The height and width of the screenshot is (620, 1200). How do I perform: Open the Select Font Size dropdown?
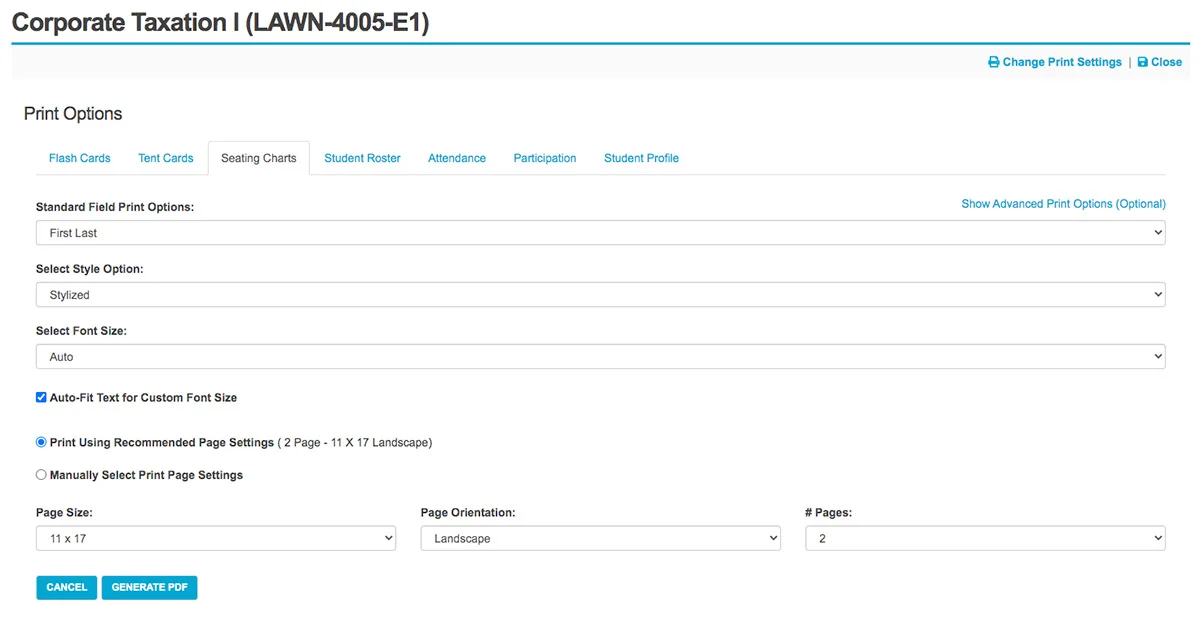600,357
